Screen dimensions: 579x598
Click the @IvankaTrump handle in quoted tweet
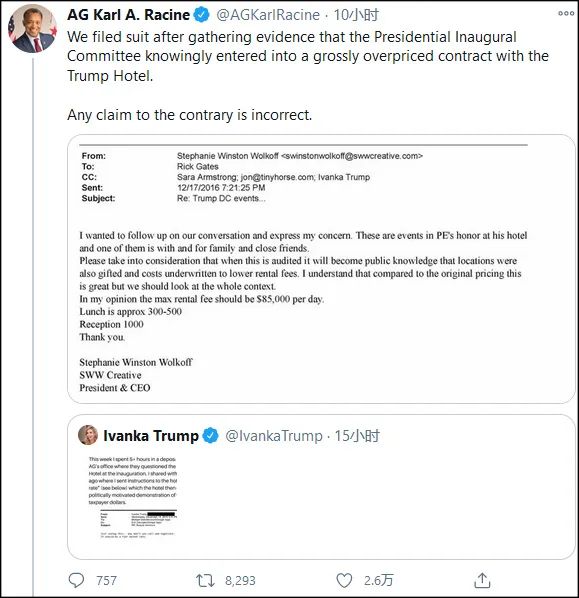274,436
